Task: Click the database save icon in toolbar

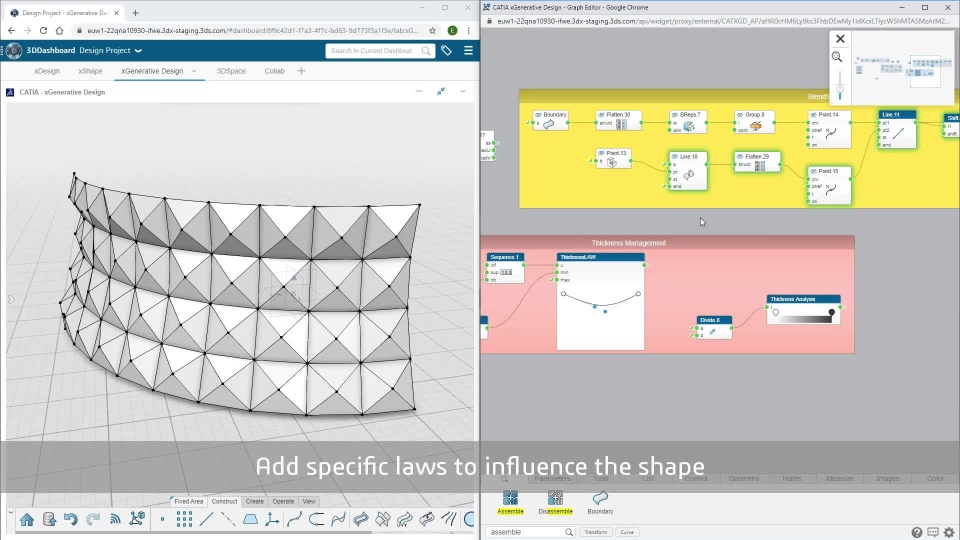Action: [x=50, y=520]
